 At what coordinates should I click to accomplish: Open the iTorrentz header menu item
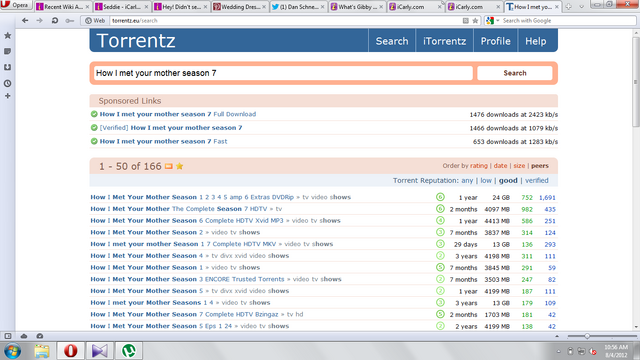coord(444,41)
